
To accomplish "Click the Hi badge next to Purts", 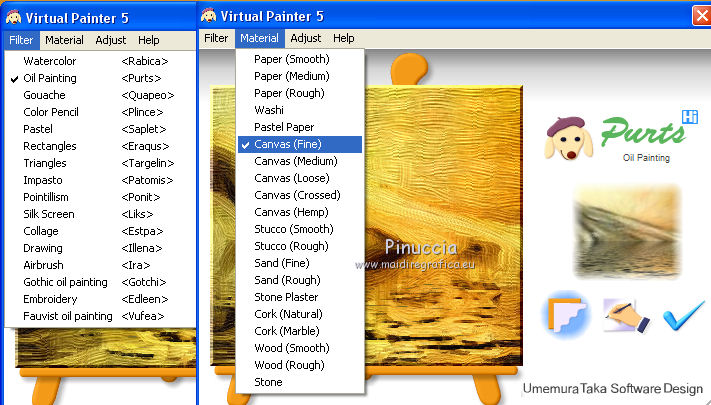I will [690, 117].
